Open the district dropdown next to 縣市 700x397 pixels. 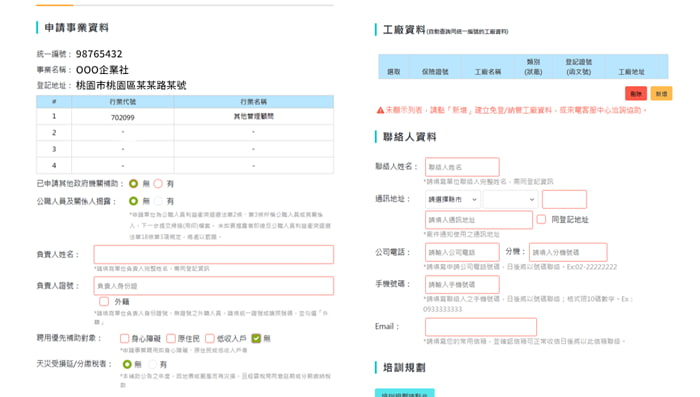pos(511,199)
